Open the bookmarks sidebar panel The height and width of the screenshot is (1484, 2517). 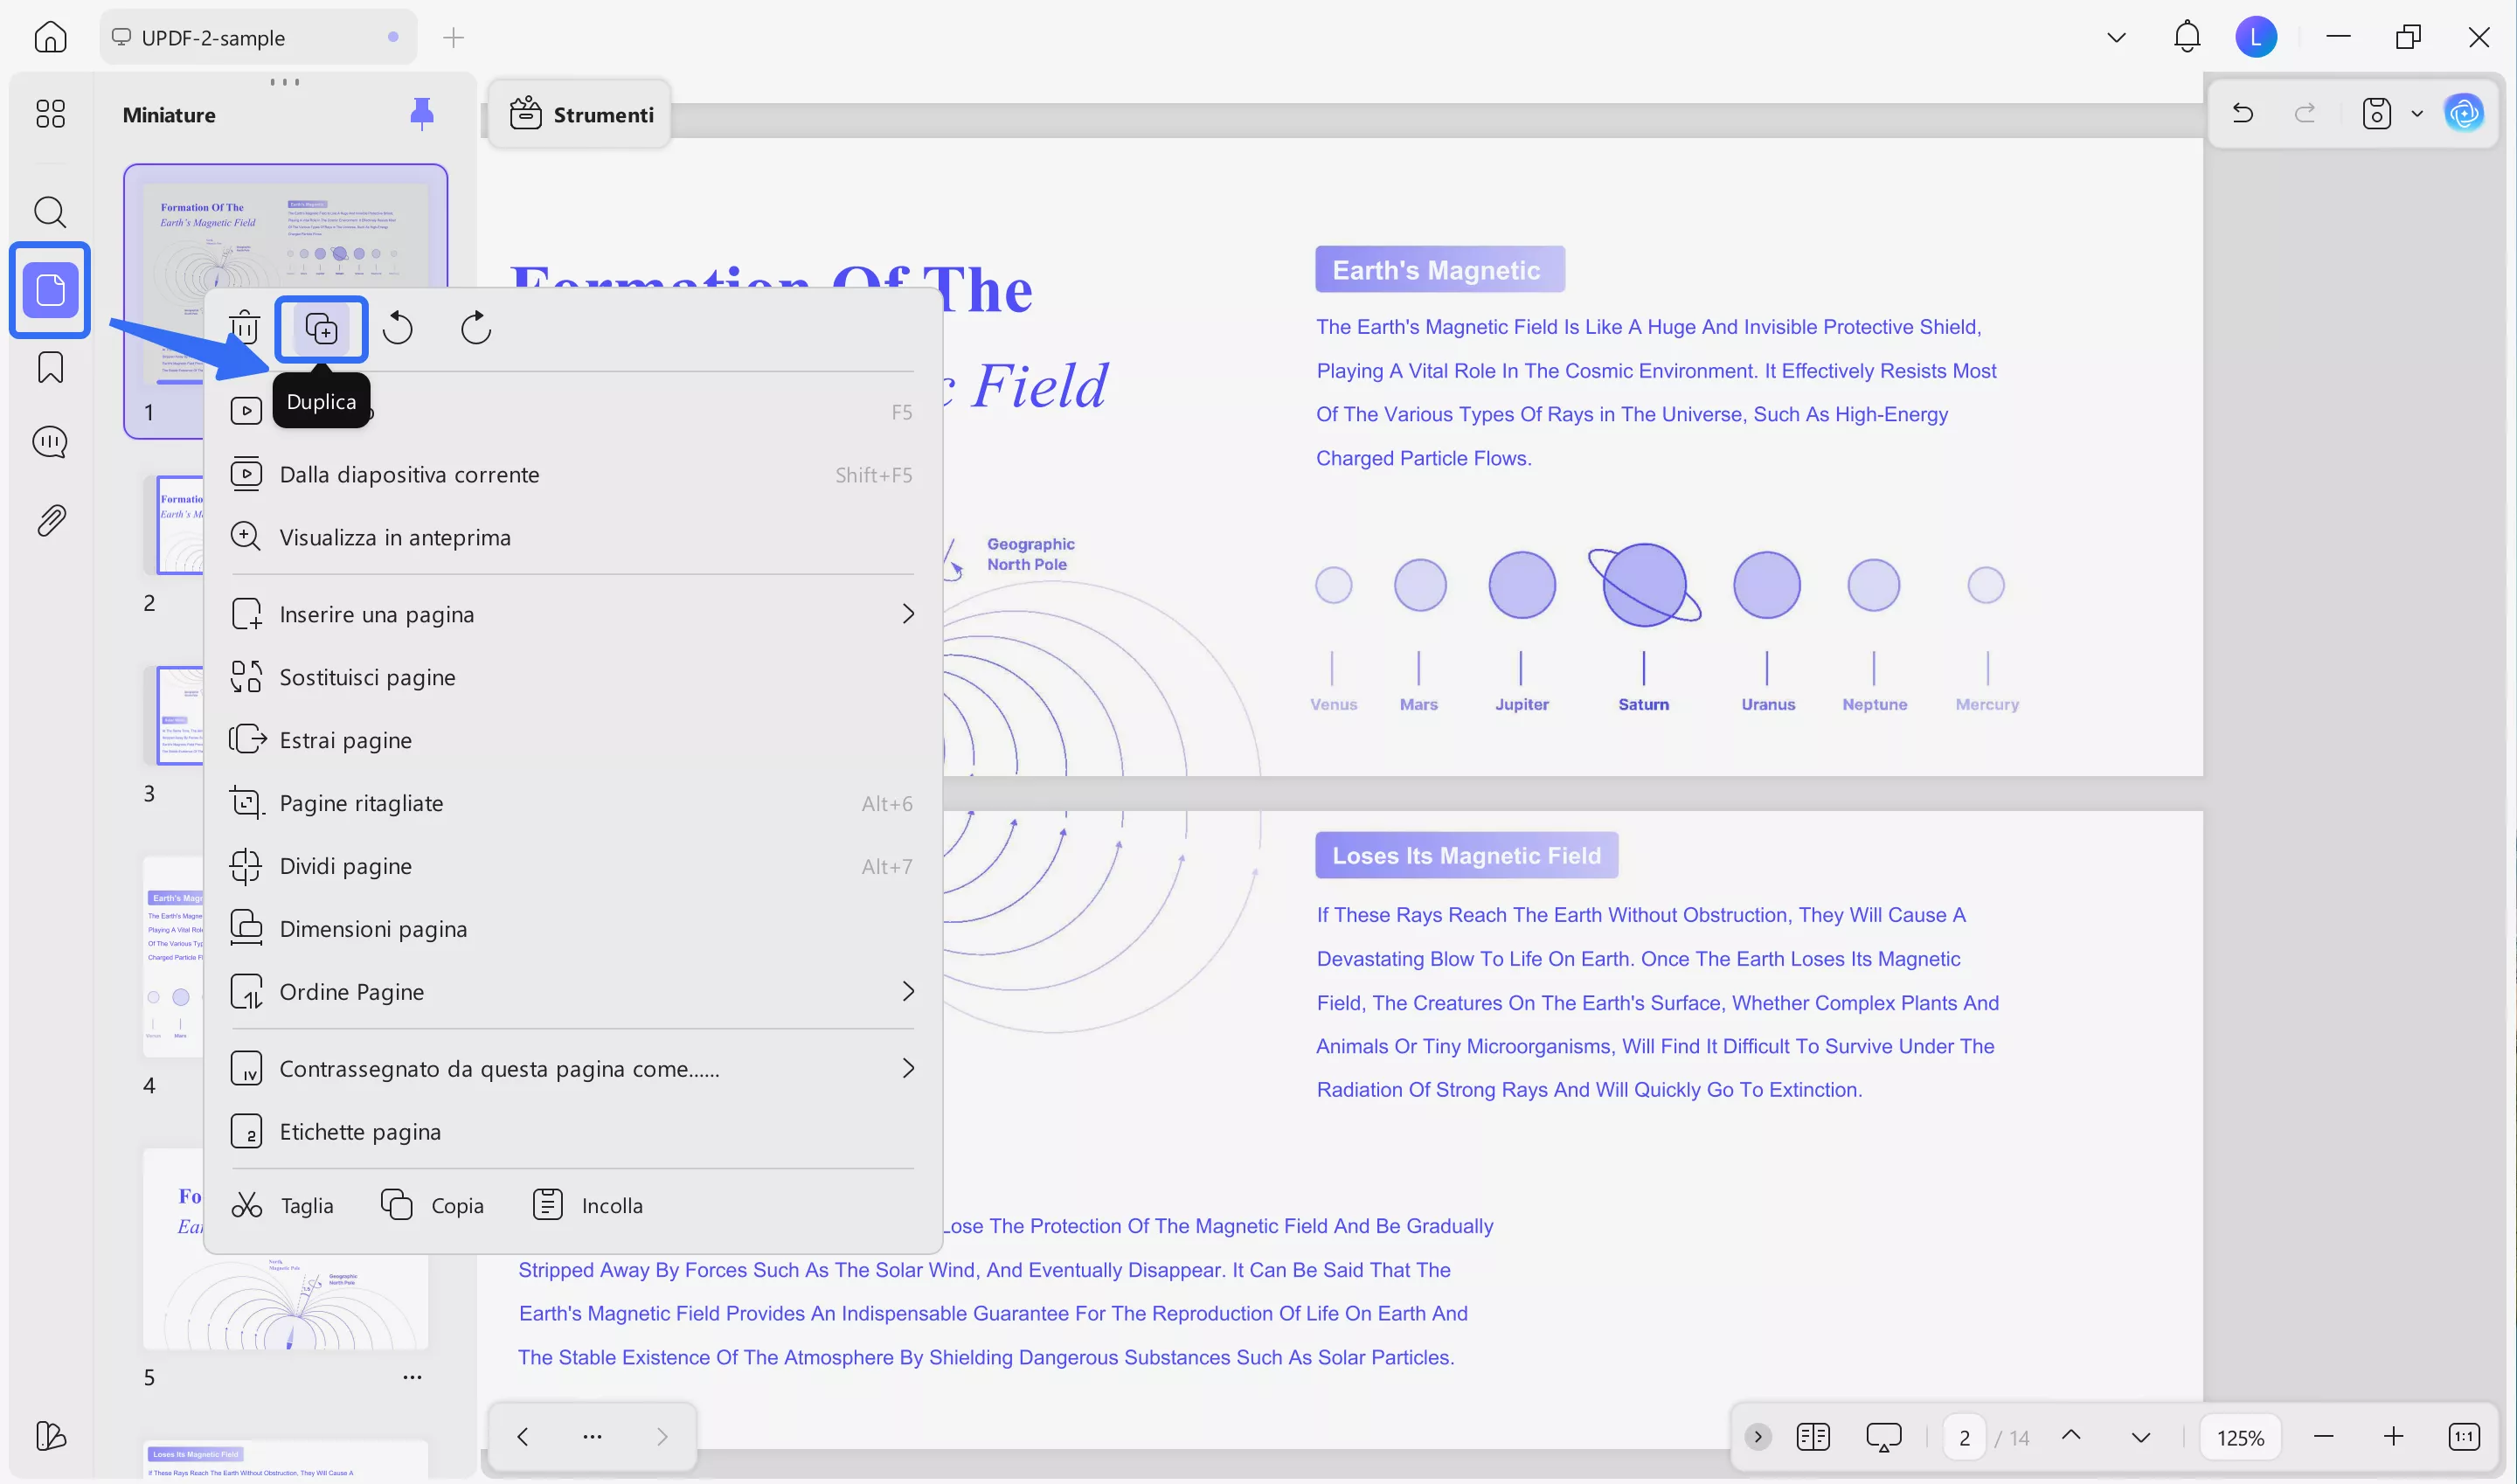[x=50, y=367]
